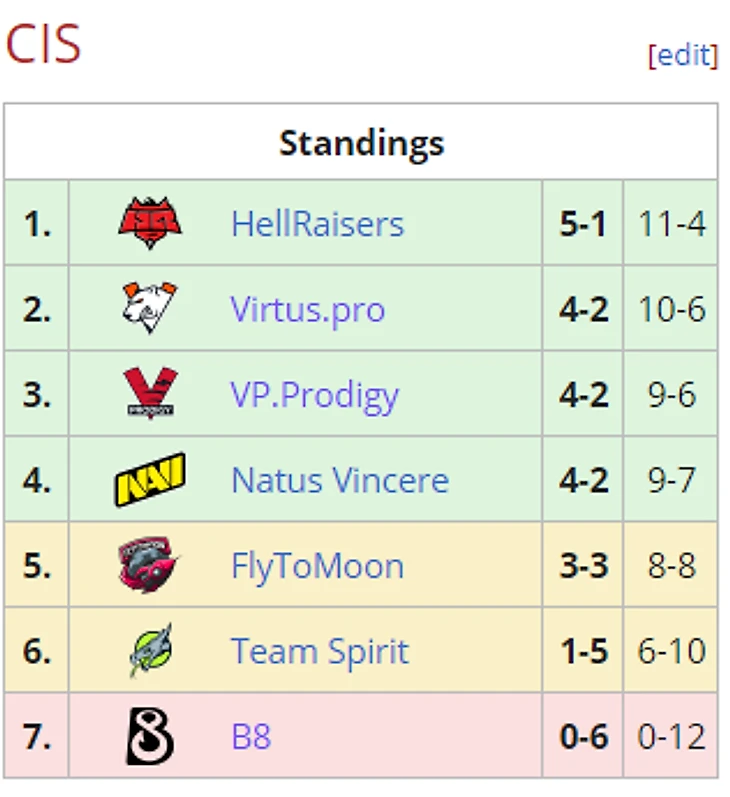Open the FlyToMoon team page
Image resolution: width=730 pixels, height=797 pixels.
point(318,566)
